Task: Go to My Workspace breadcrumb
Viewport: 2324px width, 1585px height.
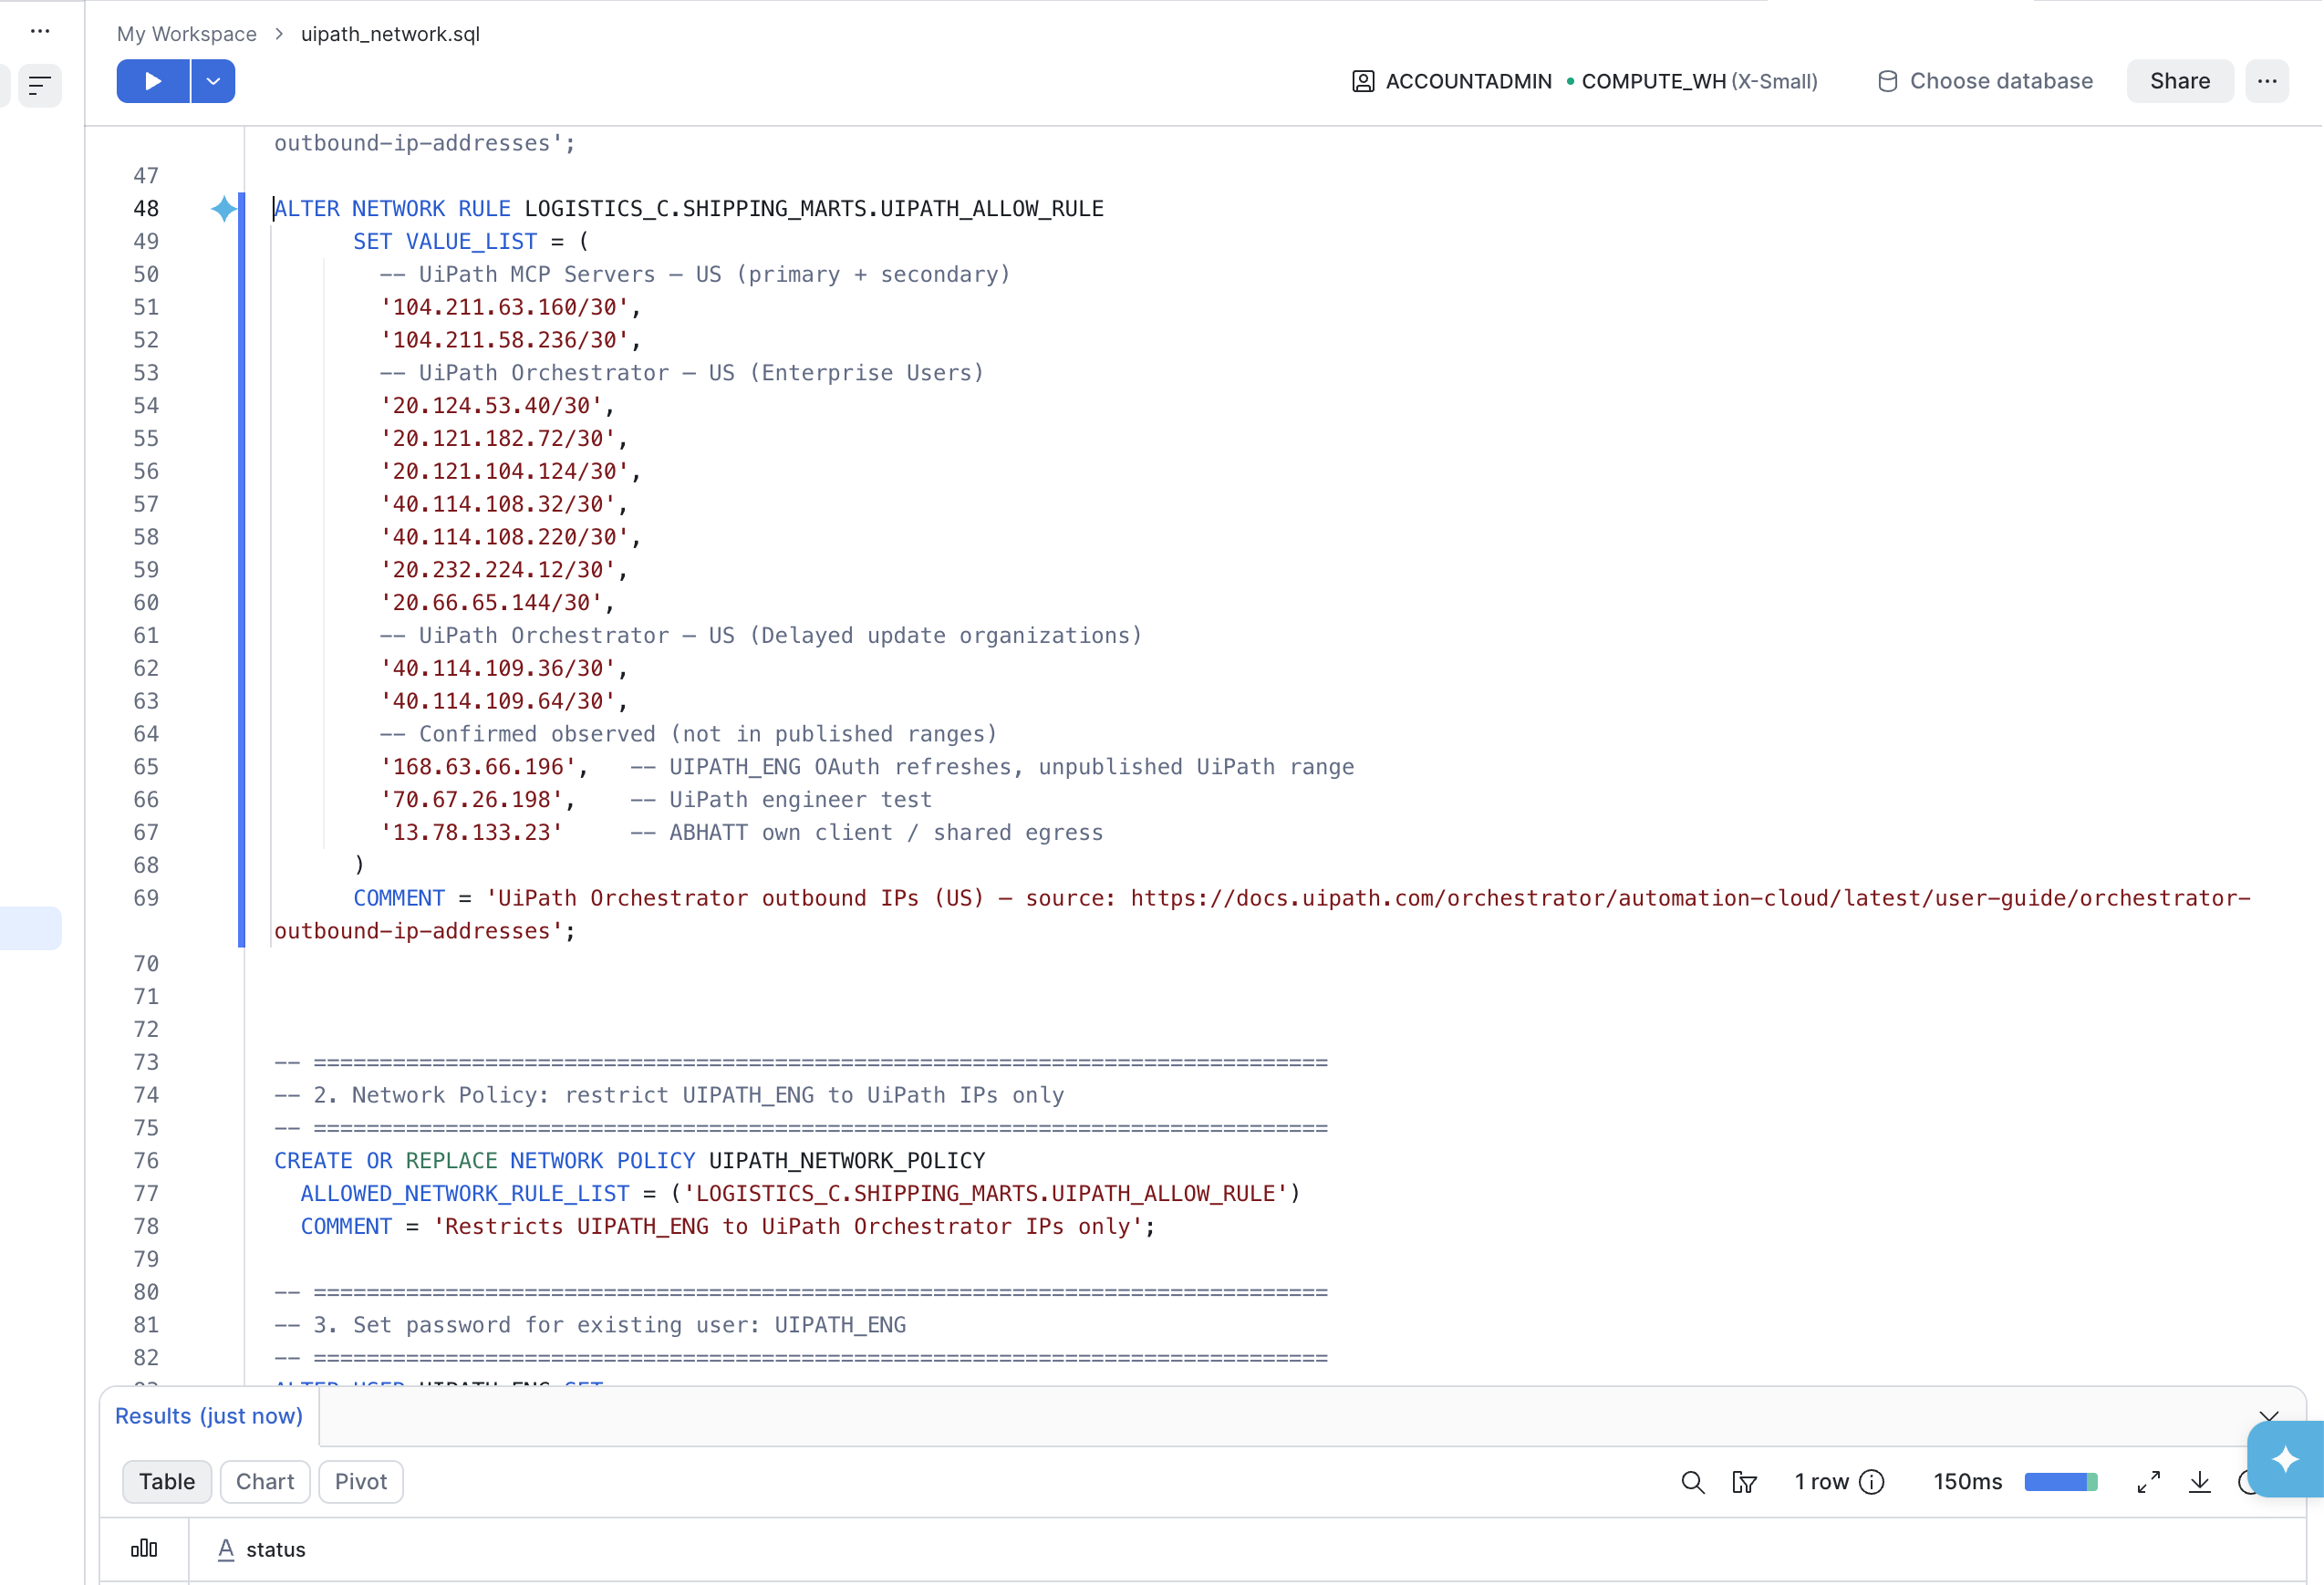Action: 187,34
